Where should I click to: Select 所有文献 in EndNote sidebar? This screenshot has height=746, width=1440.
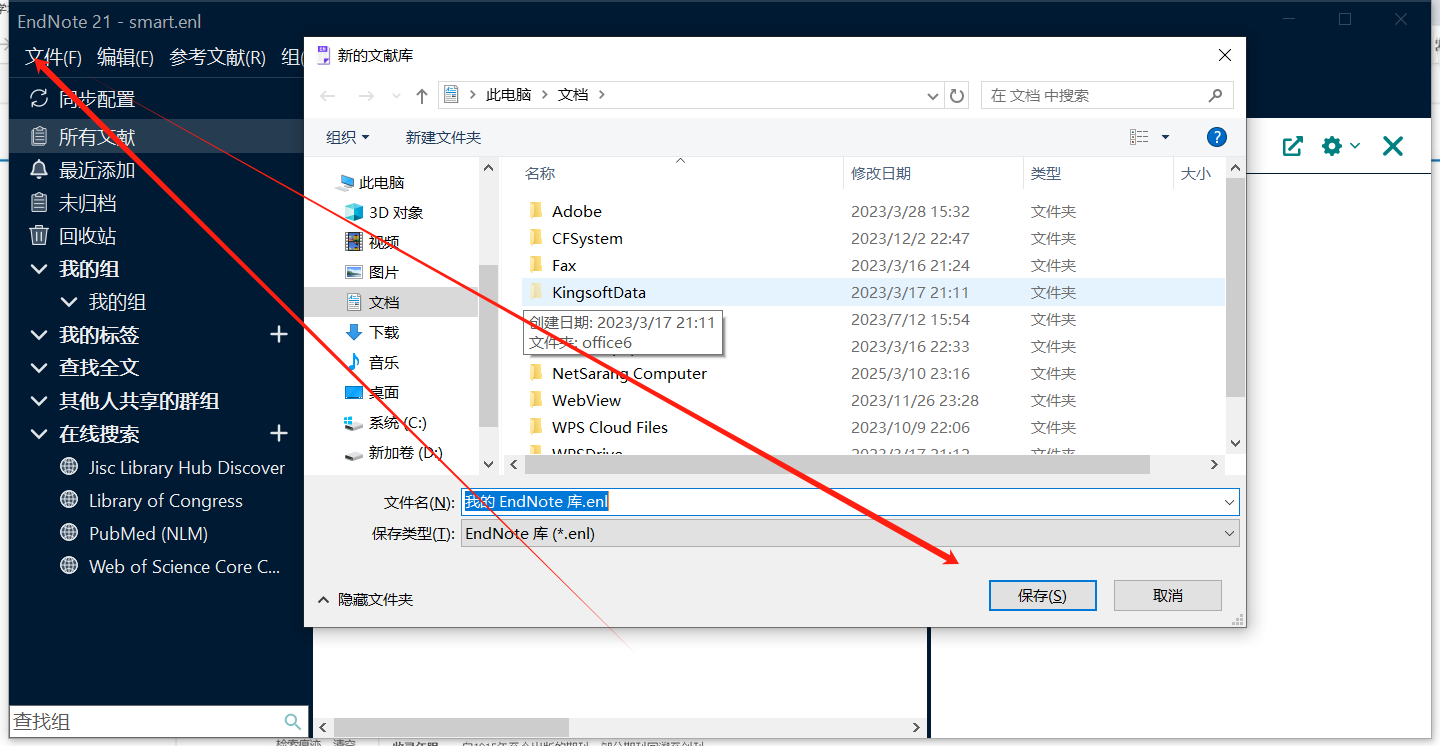click(97, 137)
